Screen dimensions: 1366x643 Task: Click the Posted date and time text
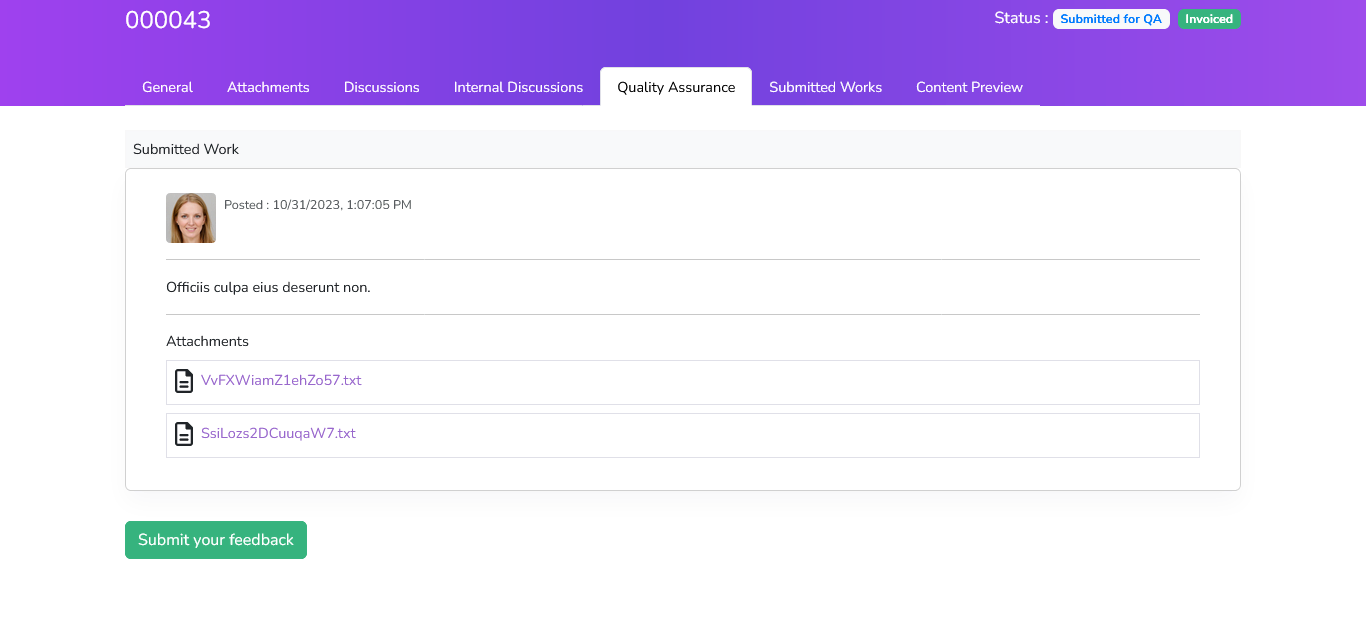pos(318,205)
